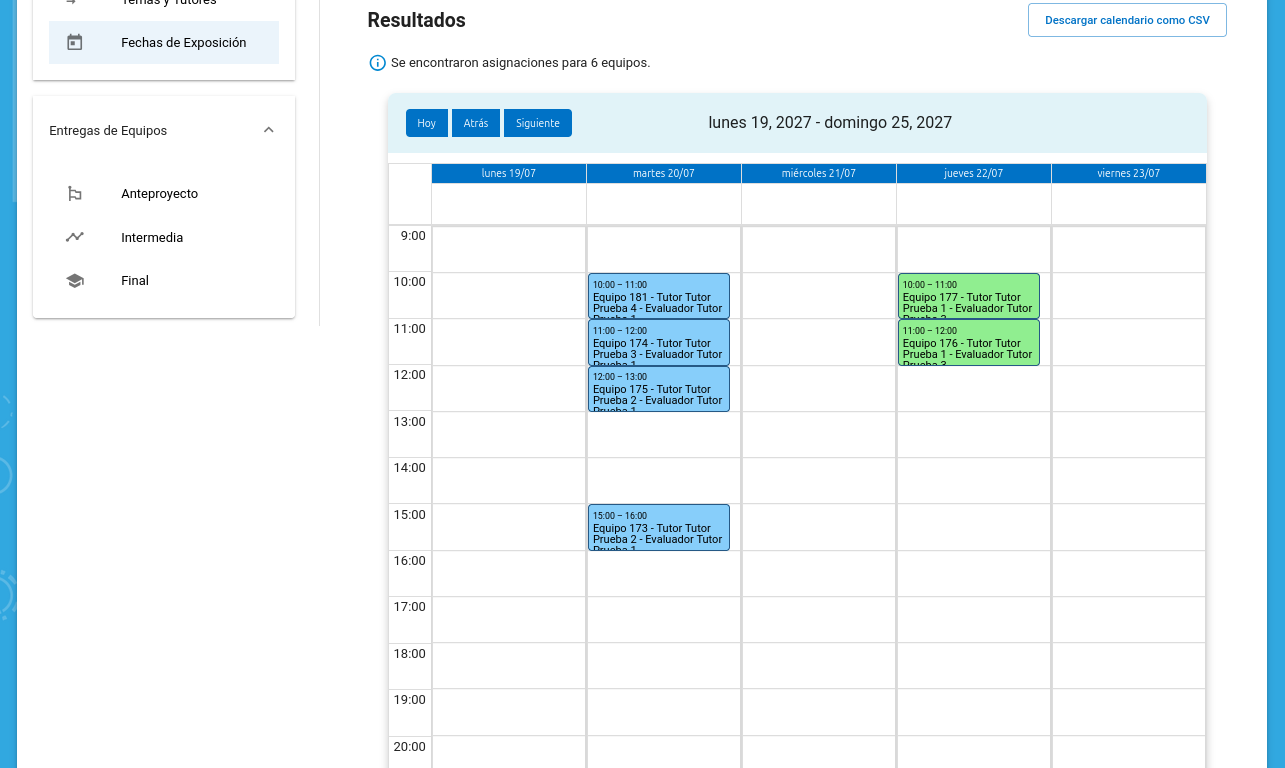Select the Equipo 174 event block
This screenshot has width=1285, height=768.
tap(658, 342)
